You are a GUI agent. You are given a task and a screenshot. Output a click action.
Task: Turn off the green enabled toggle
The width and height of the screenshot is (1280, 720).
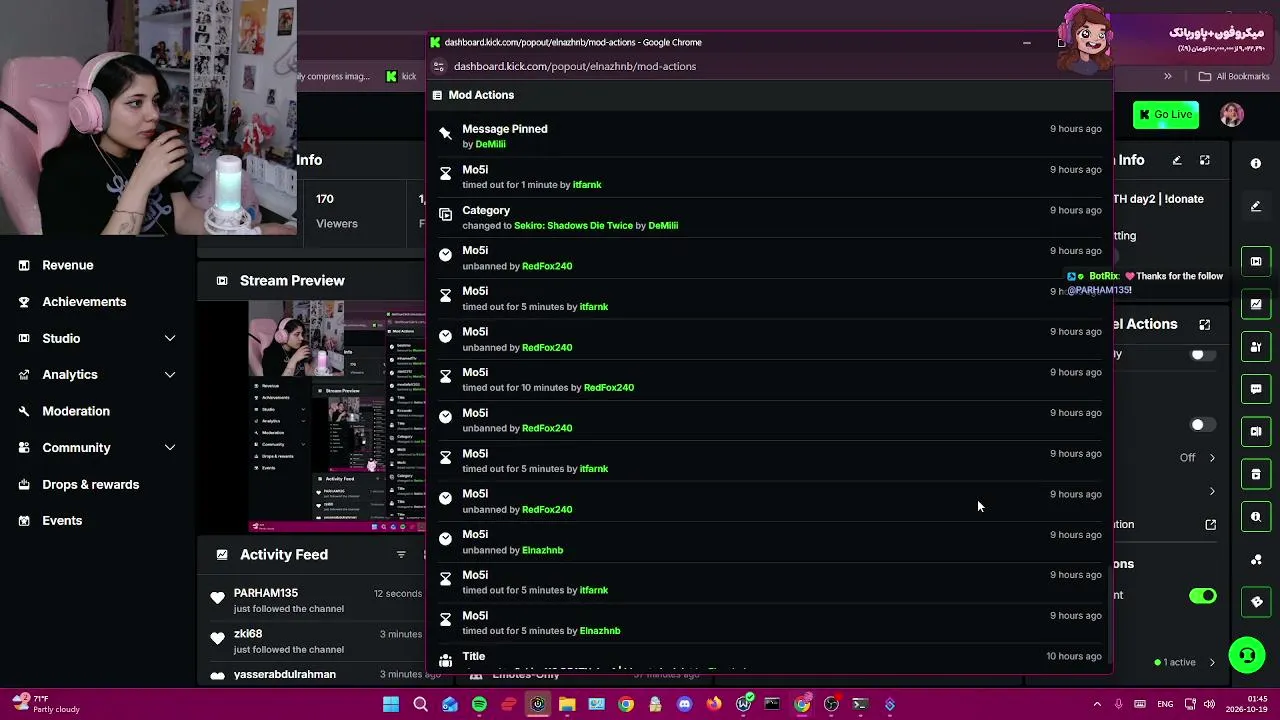pos(1203,596)
